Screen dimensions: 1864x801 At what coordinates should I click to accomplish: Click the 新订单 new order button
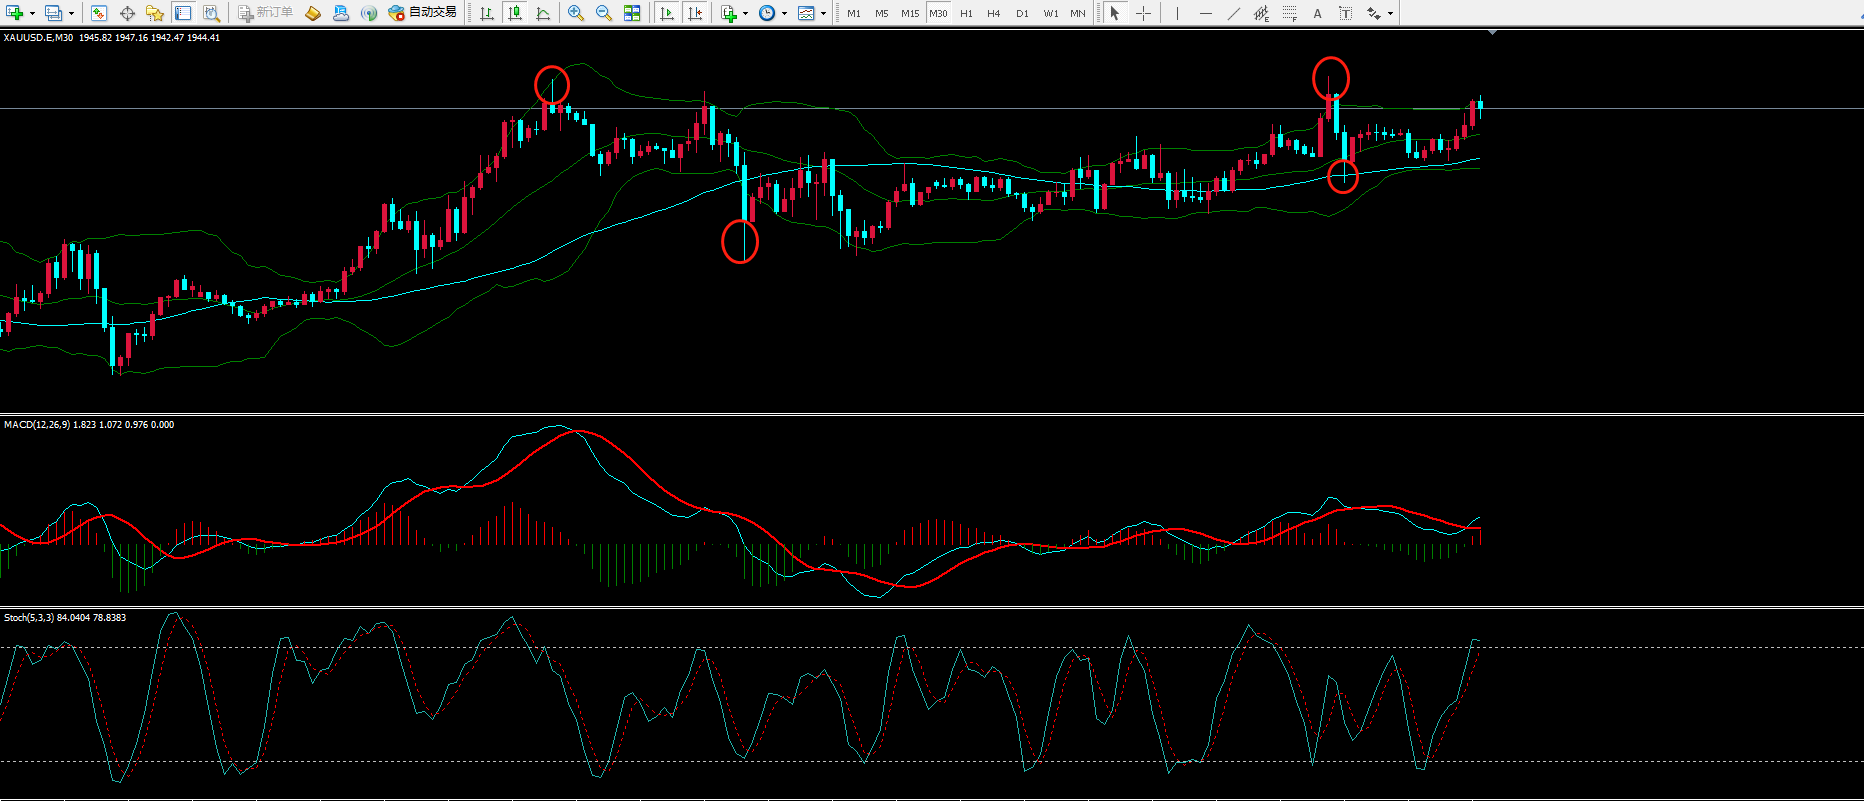(x=266, y=13)
